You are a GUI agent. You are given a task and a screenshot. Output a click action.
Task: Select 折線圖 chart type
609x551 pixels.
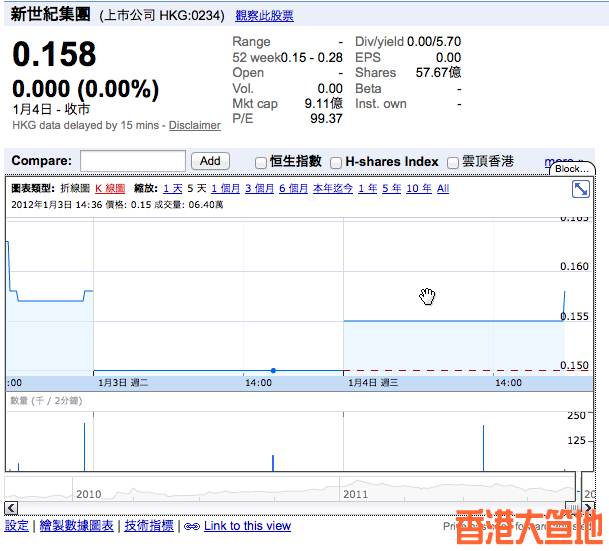(x=75, y=189)
